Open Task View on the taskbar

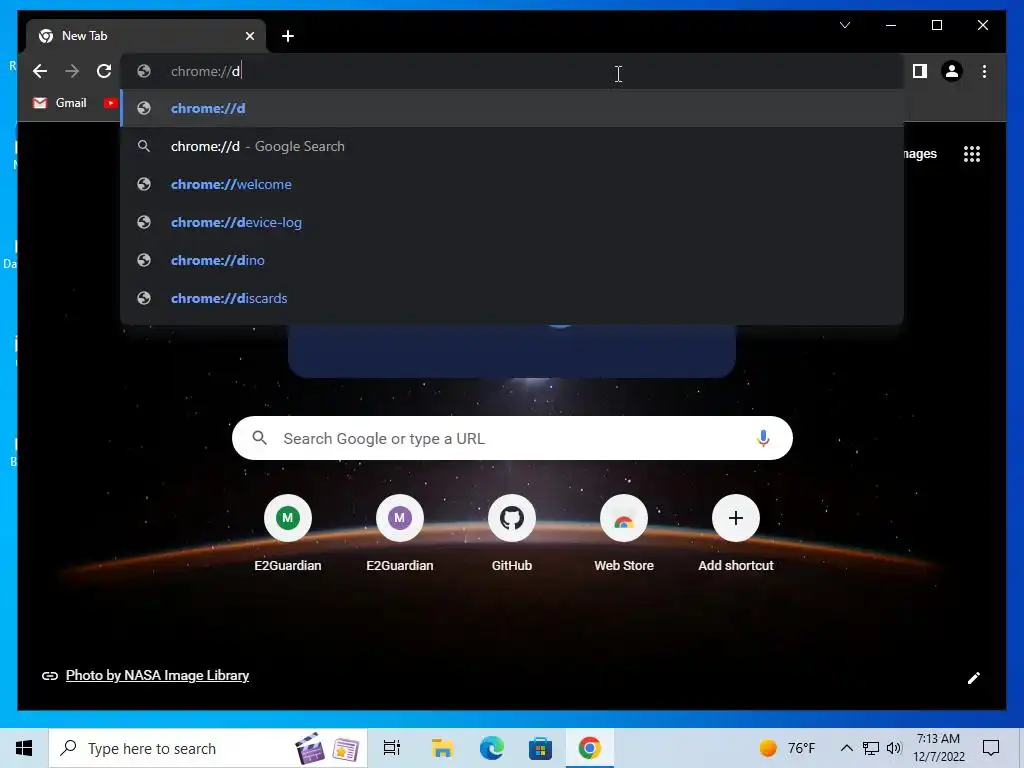[392, 748]
